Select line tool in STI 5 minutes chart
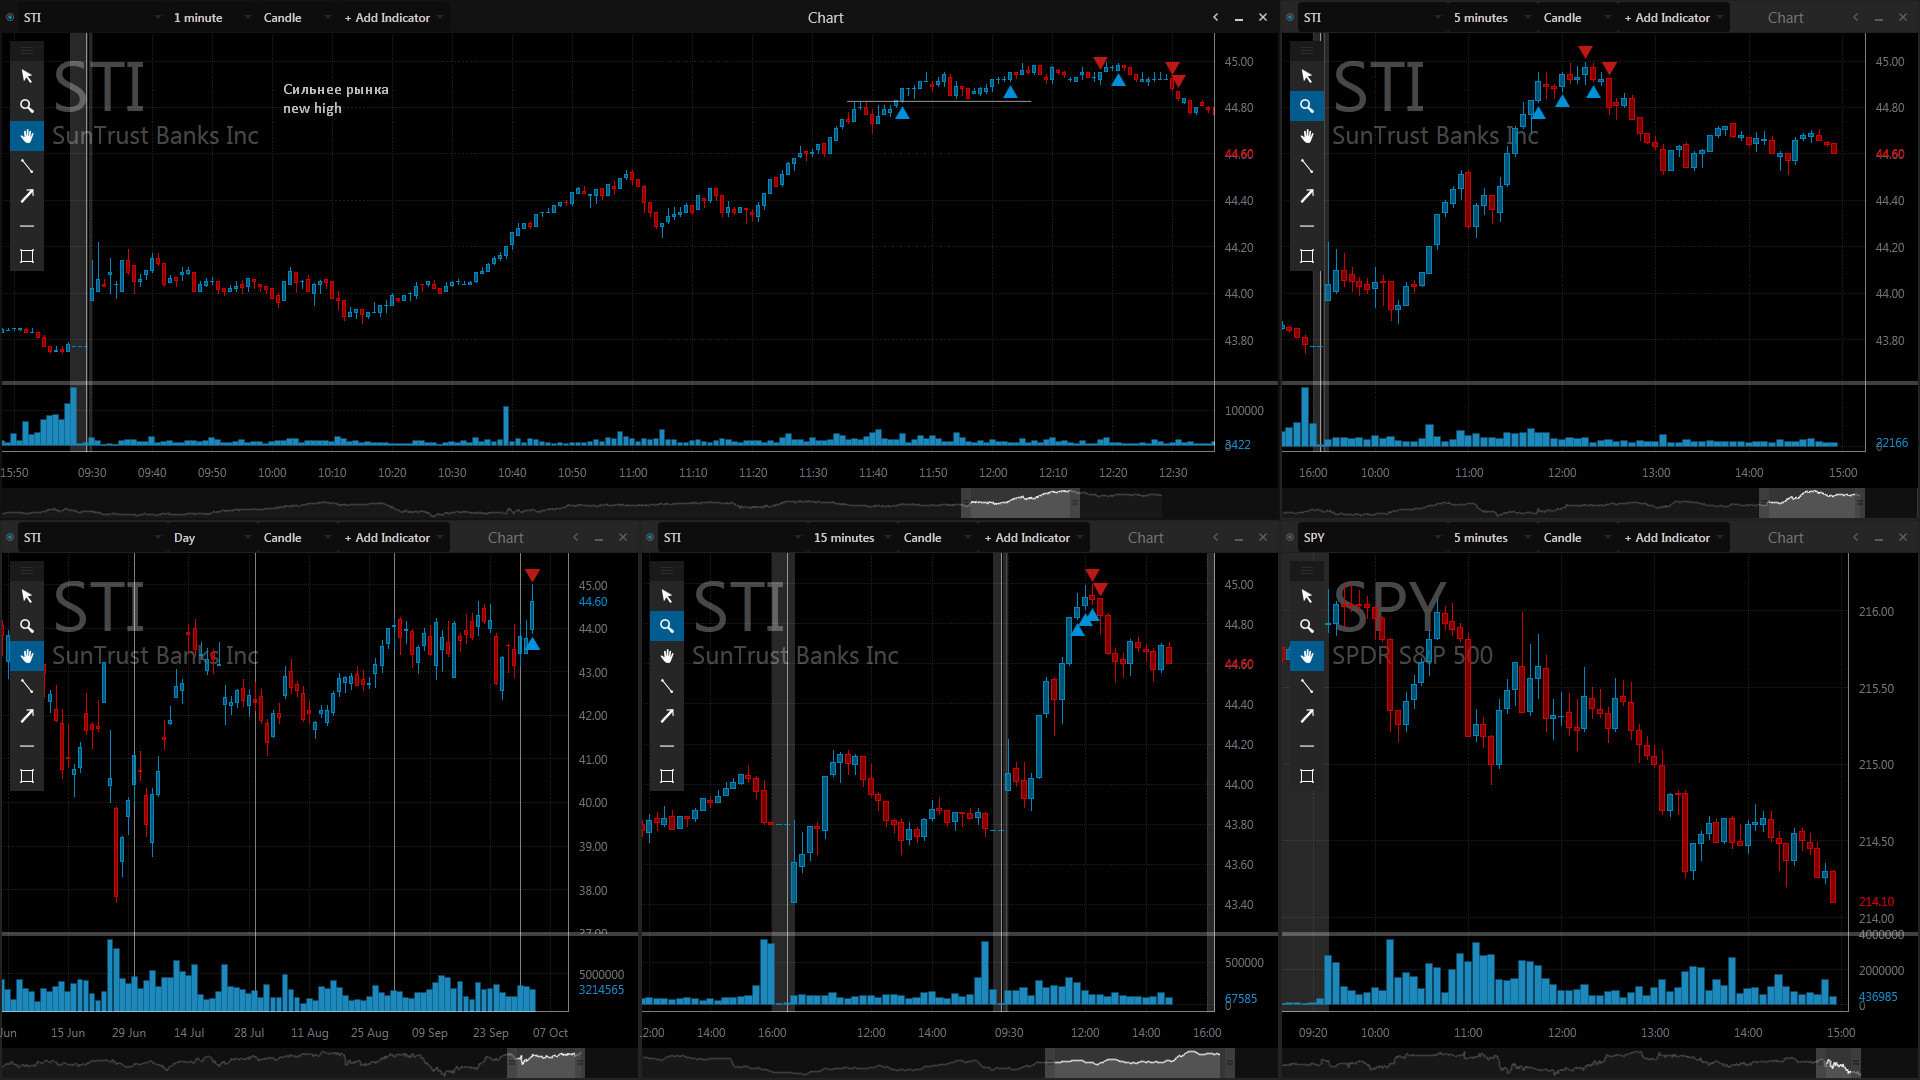Image resolution: width=1920 pixels, height=1080 pixels. [x=1307, y=166]
